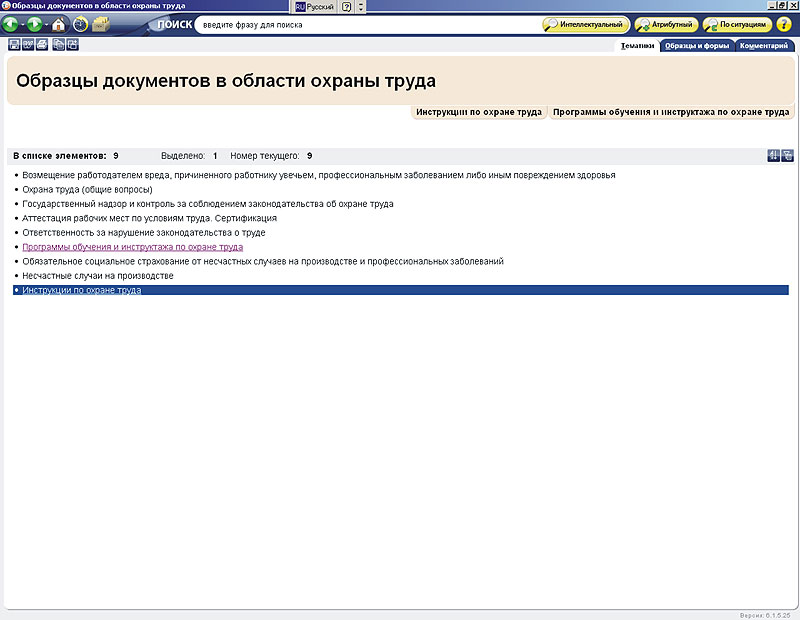Click the Print icon in toolbar
This screenshot has height=620, width=800.
(42, 45)
